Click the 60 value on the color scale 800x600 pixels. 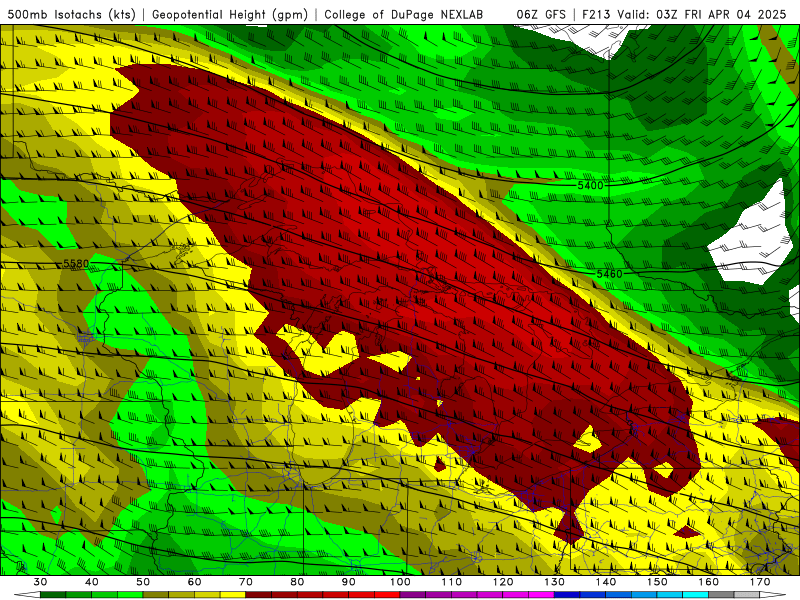tap(194, 582)
